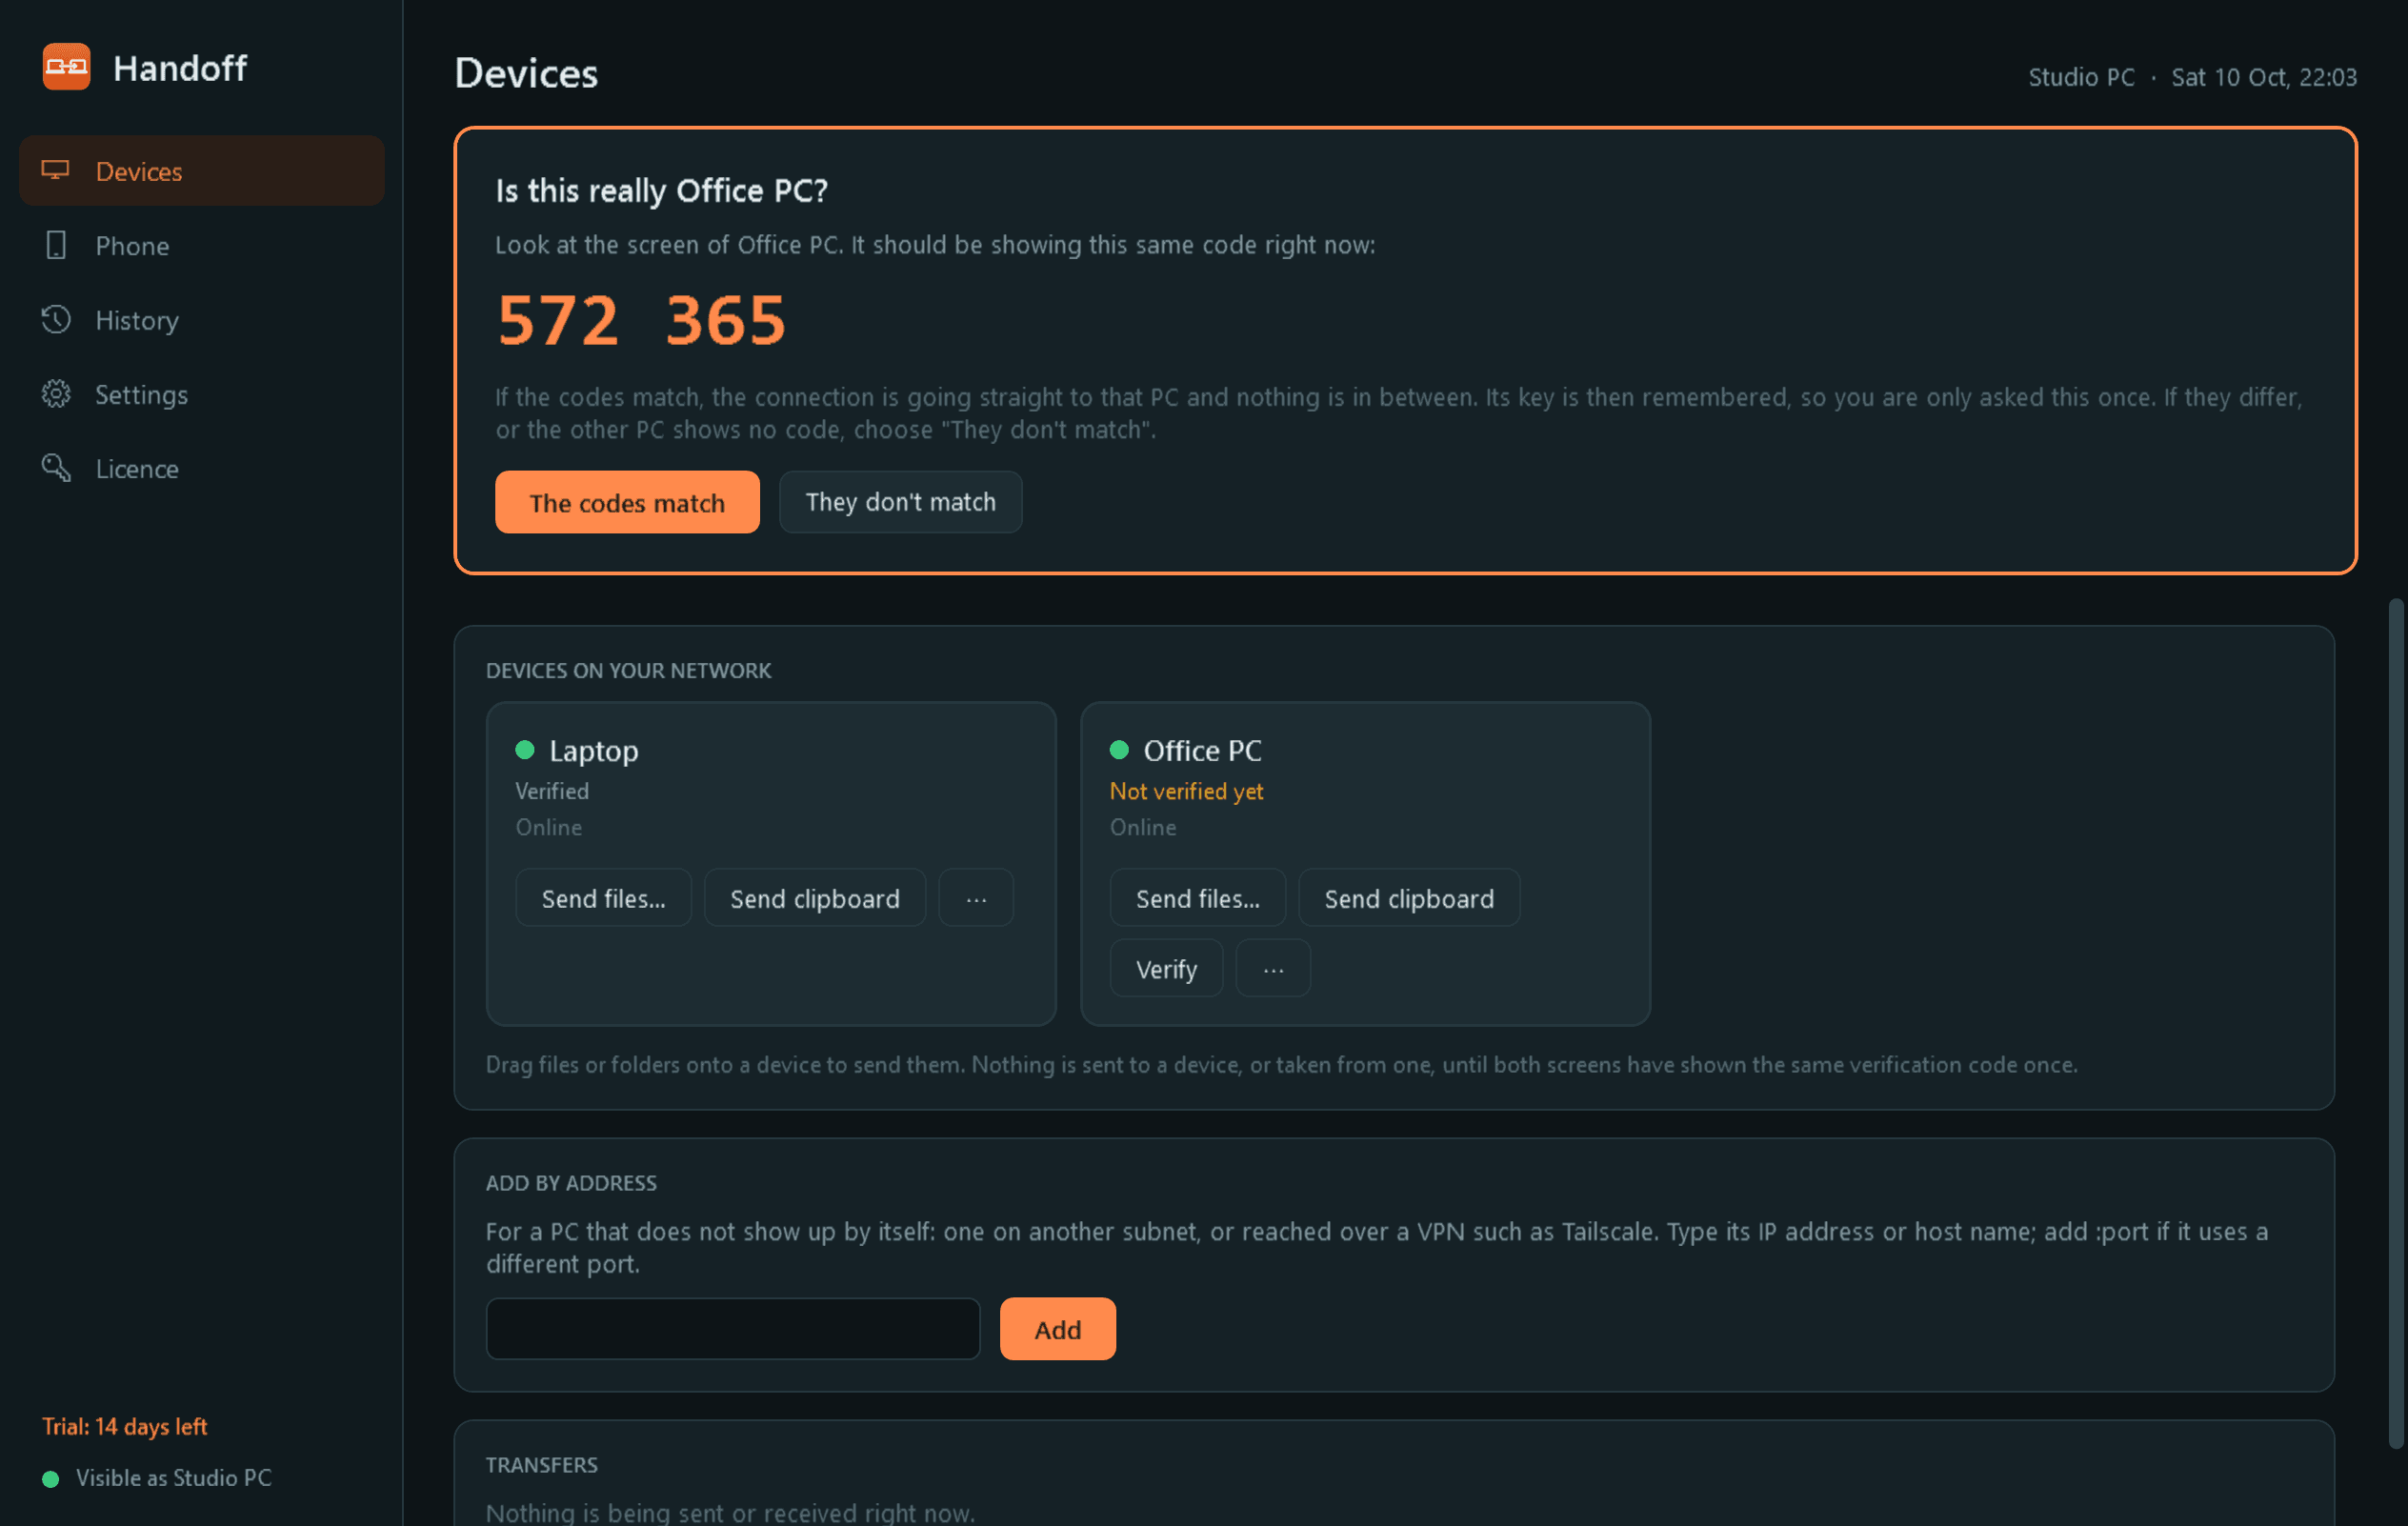
Task: Confirm with The codes match button
Action: [627, 502]
